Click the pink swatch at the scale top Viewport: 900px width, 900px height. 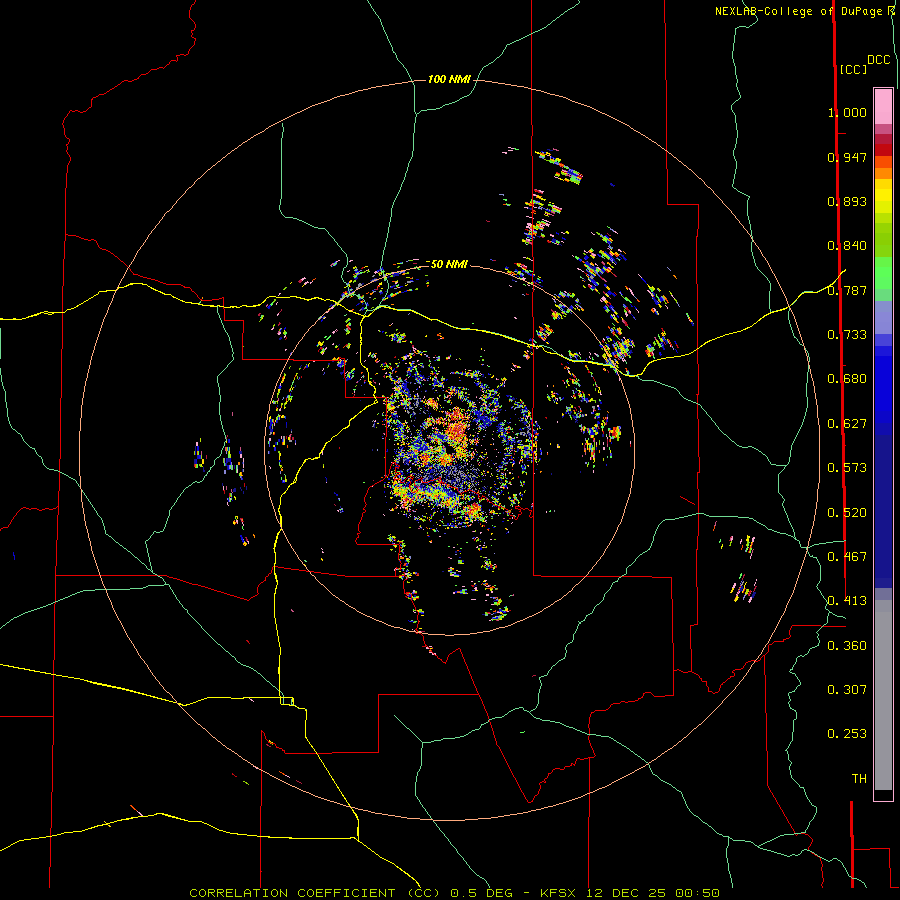pos(883,106)
